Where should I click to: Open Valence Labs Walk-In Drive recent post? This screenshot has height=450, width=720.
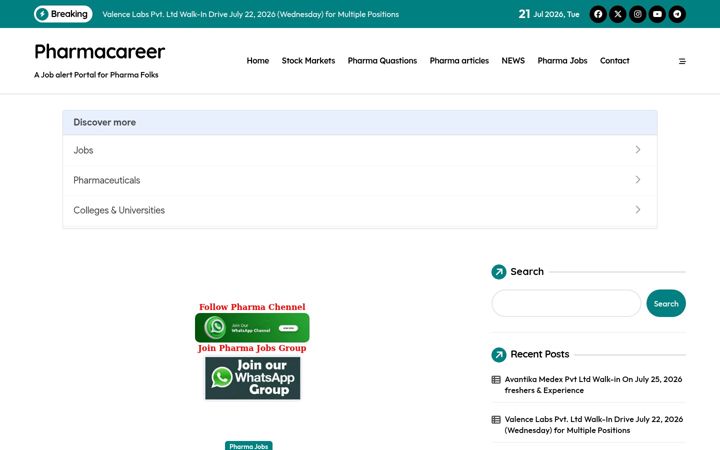pos(594,425)
